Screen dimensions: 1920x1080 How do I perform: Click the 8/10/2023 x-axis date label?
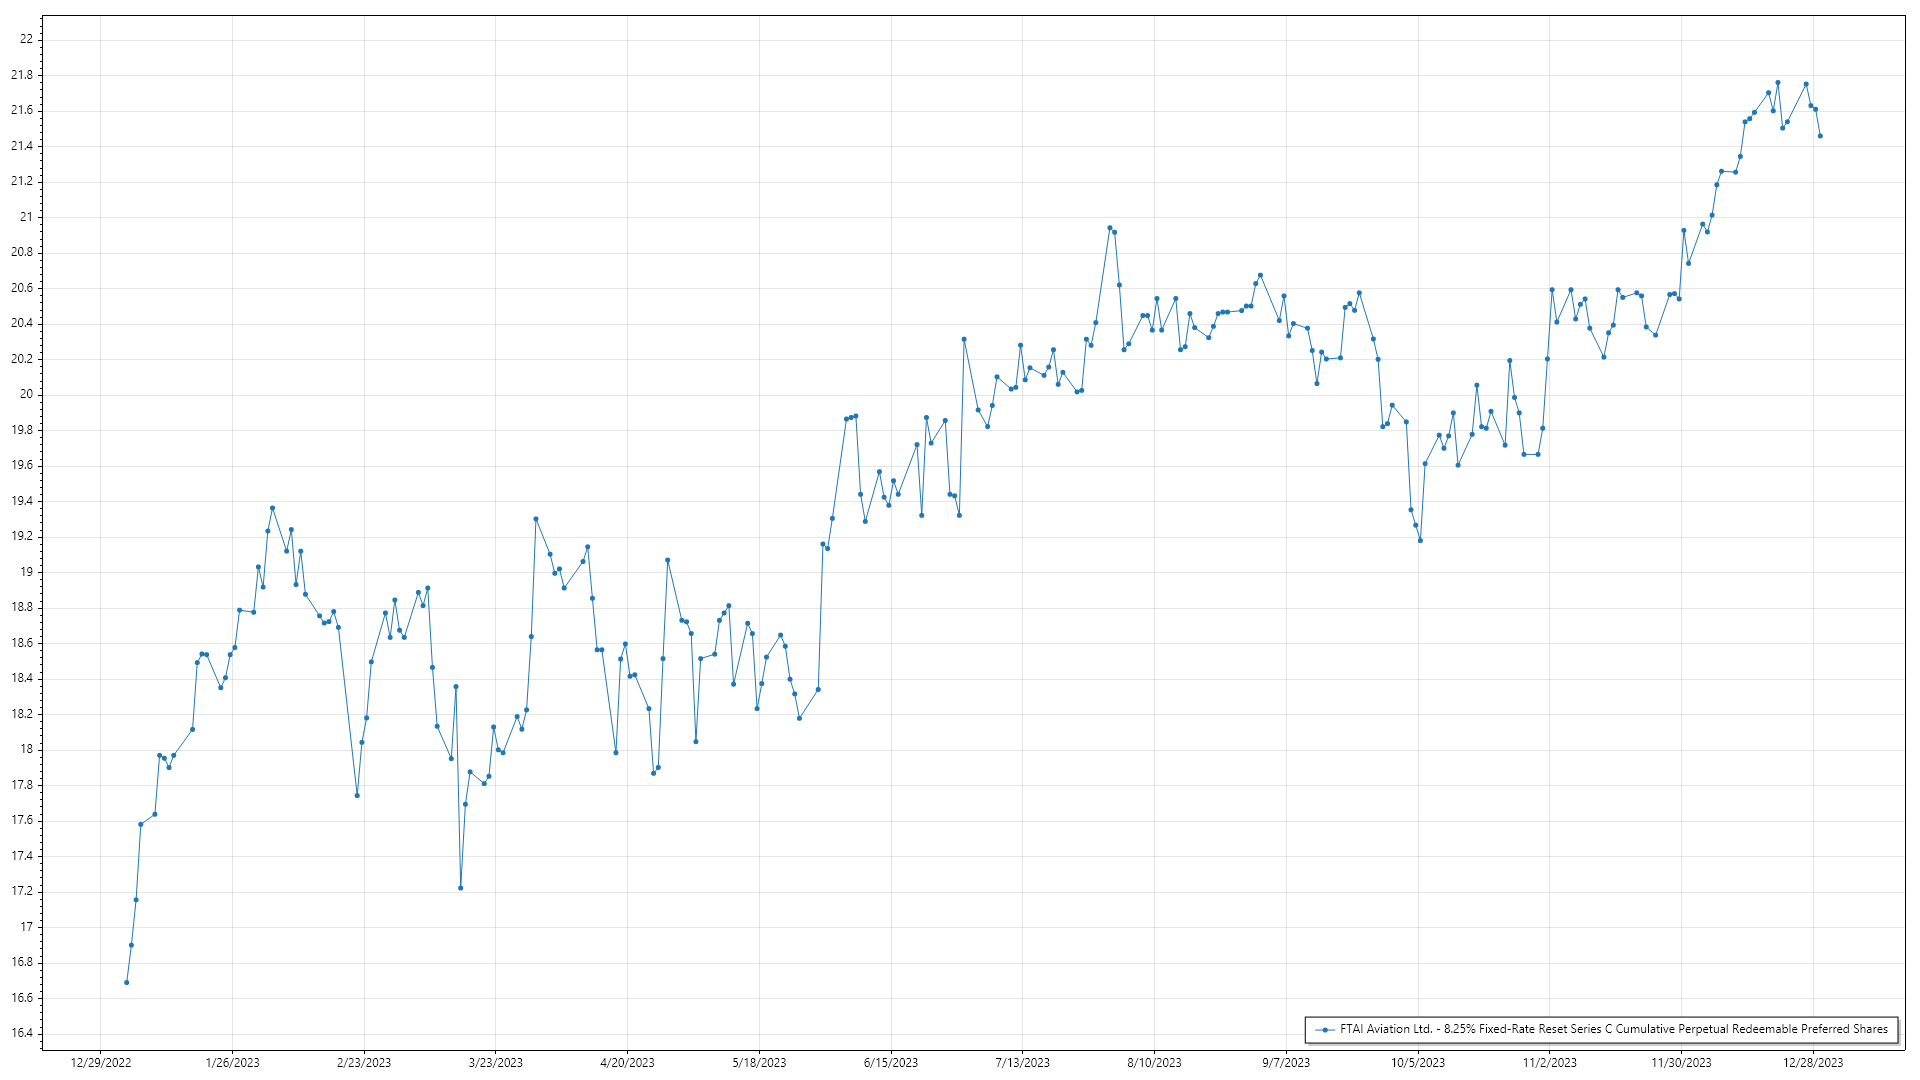(x=1154, y=1063)
